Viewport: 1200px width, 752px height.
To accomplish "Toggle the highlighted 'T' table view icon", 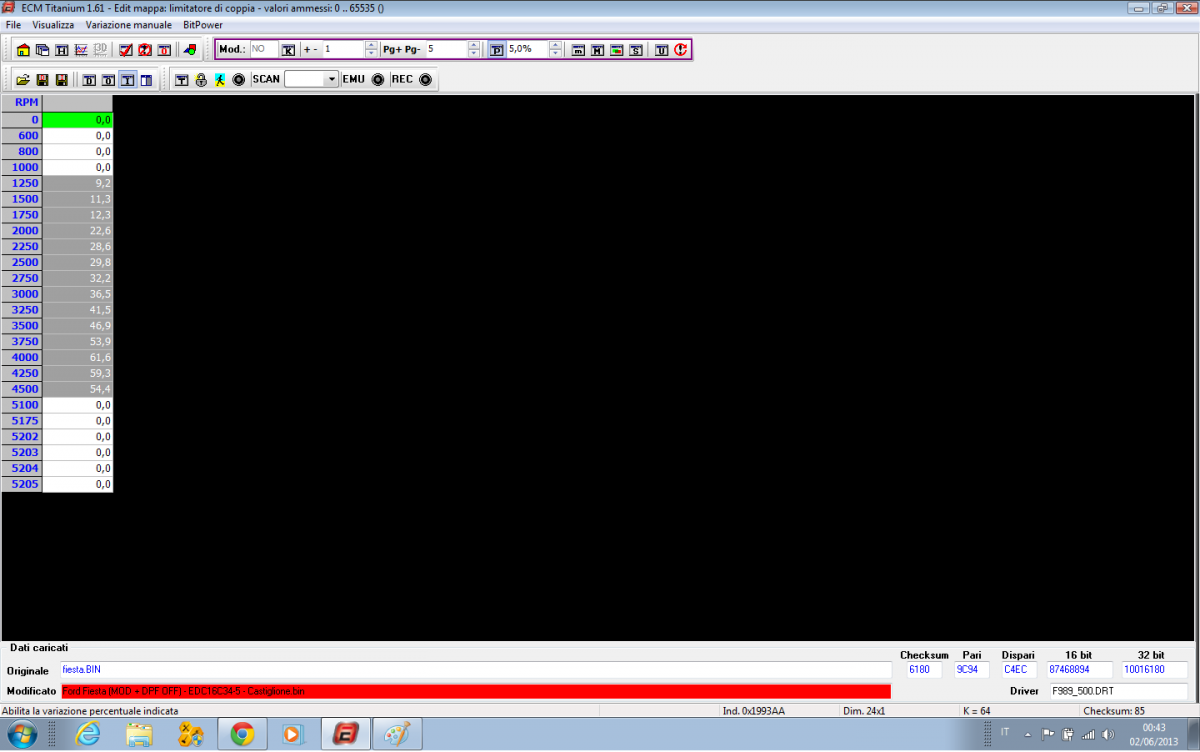I will [x=128, y=79].
